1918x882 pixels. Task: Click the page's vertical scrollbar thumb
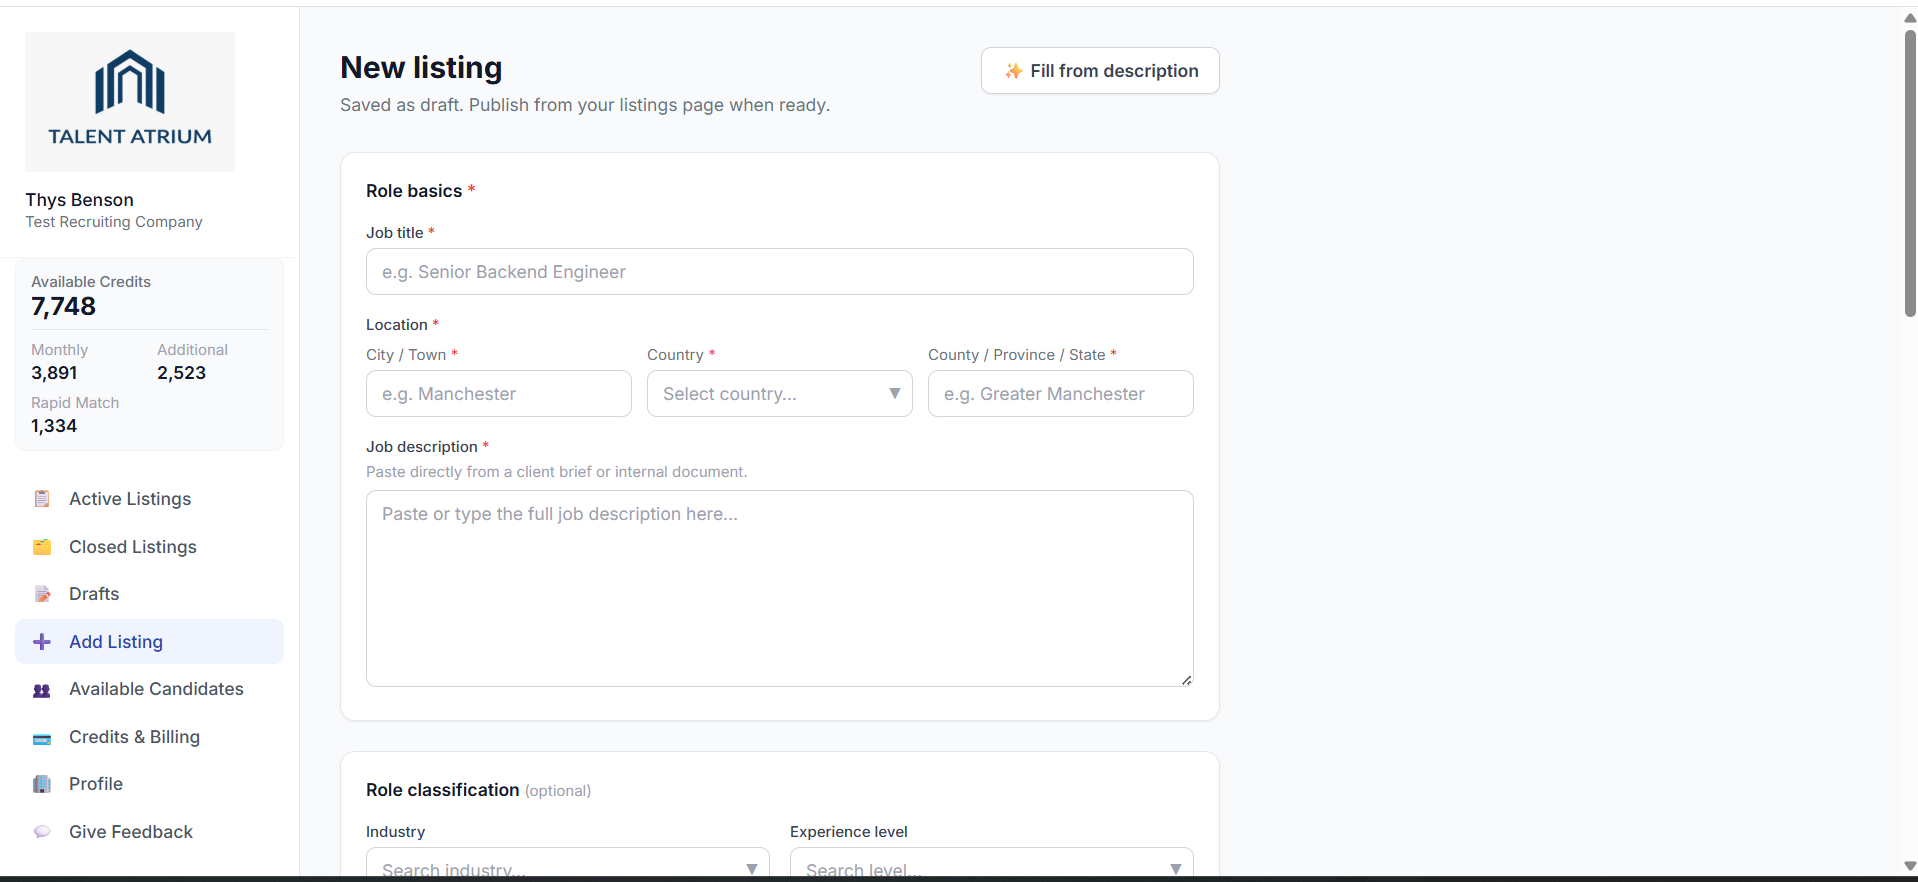[1910, 170]
